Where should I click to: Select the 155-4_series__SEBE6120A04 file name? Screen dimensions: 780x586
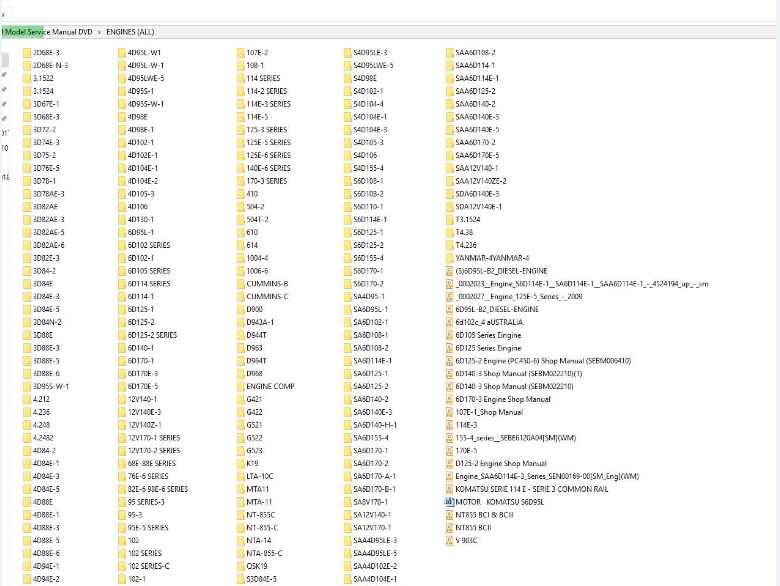tap(516, 438)
